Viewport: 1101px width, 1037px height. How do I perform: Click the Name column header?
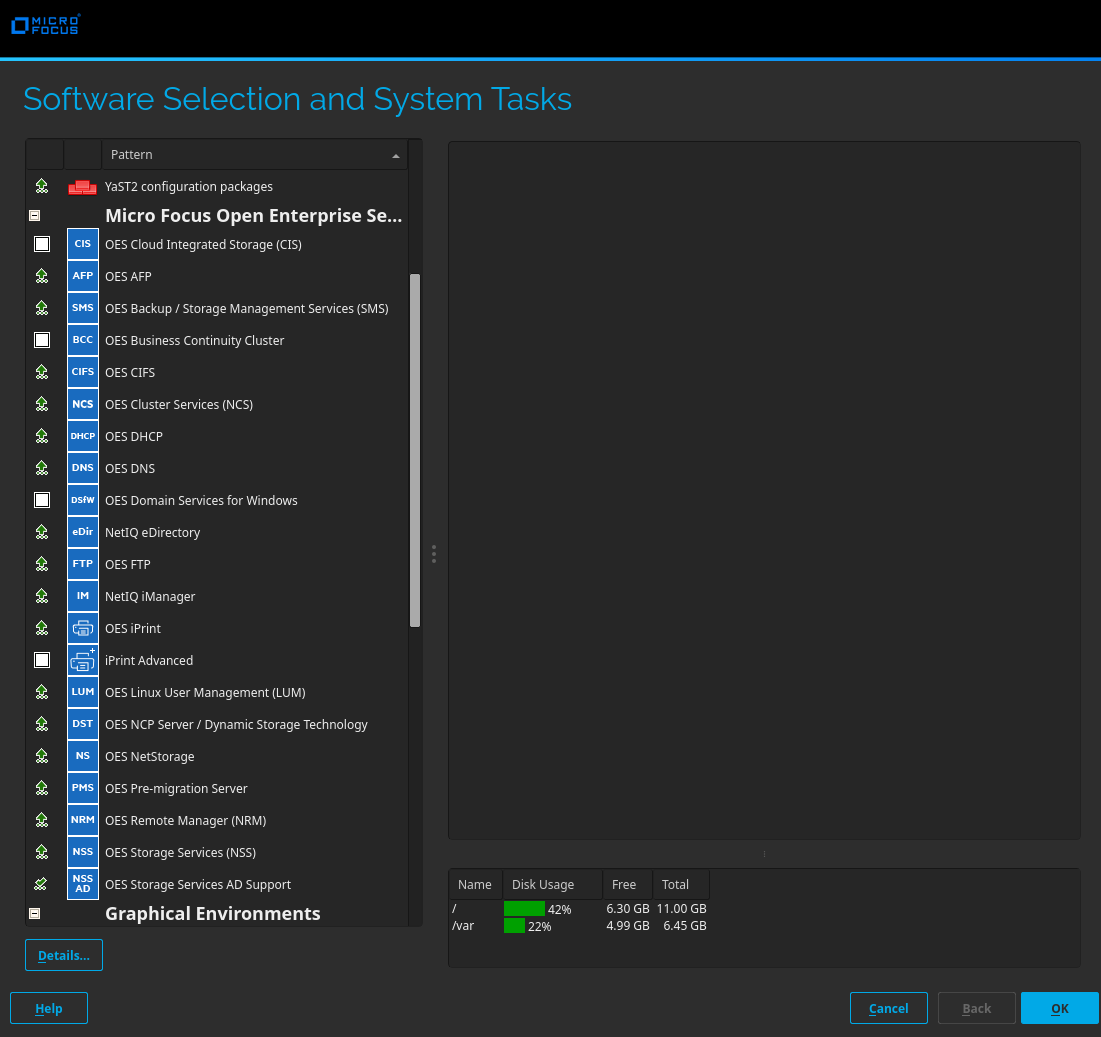[x=475, y=885]
